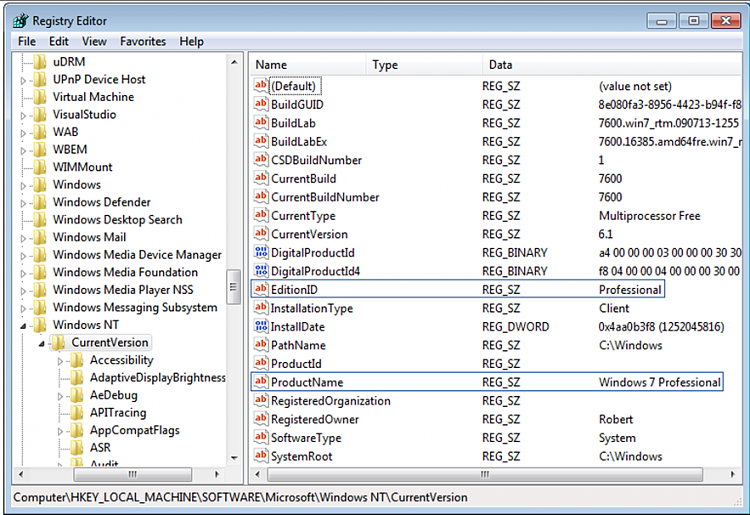Select the Windows Desktop Search key
Screen dimensions: 750x515
pos(117,219)
